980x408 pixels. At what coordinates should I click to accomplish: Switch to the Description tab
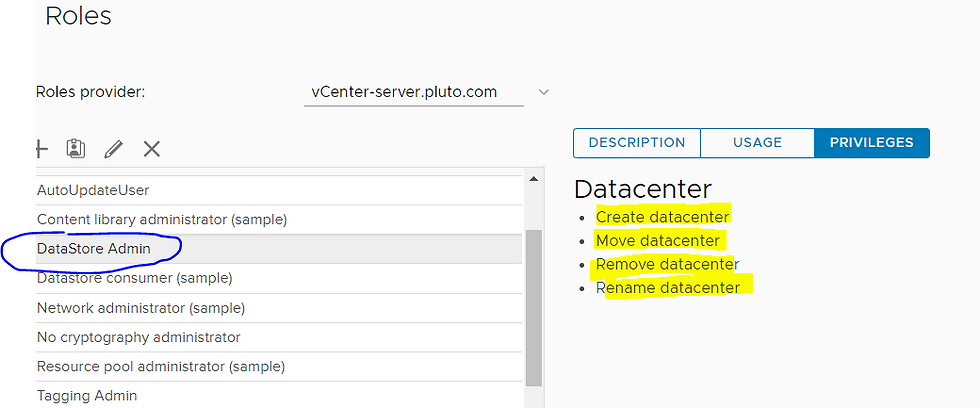point(636,143)
